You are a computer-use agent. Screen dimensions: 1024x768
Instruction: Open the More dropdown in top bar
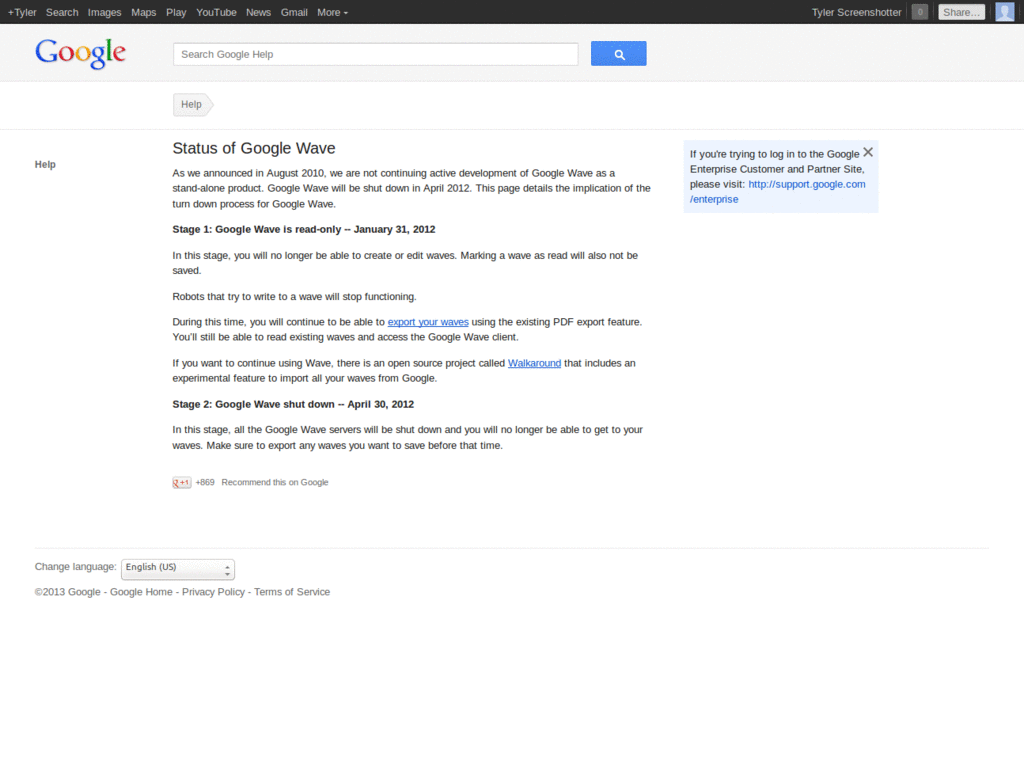click(332, 12)
